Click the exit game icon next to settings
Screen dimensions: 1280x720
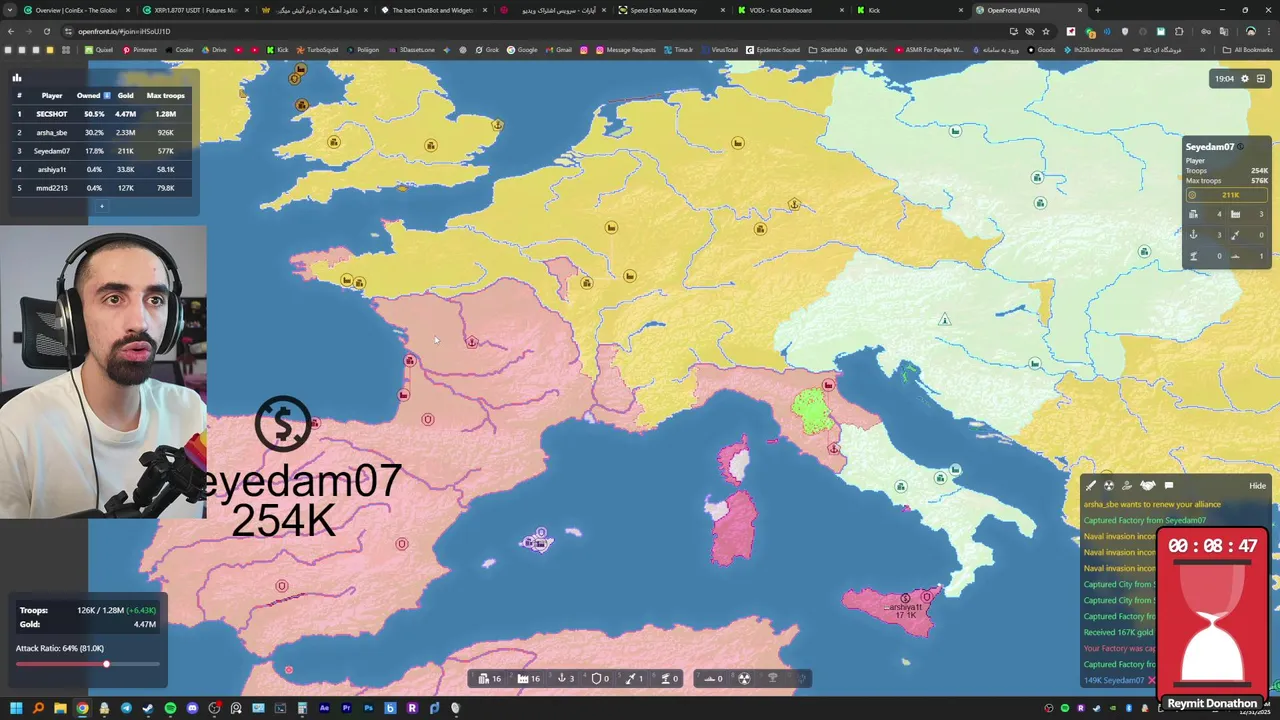click(1261, 79)
